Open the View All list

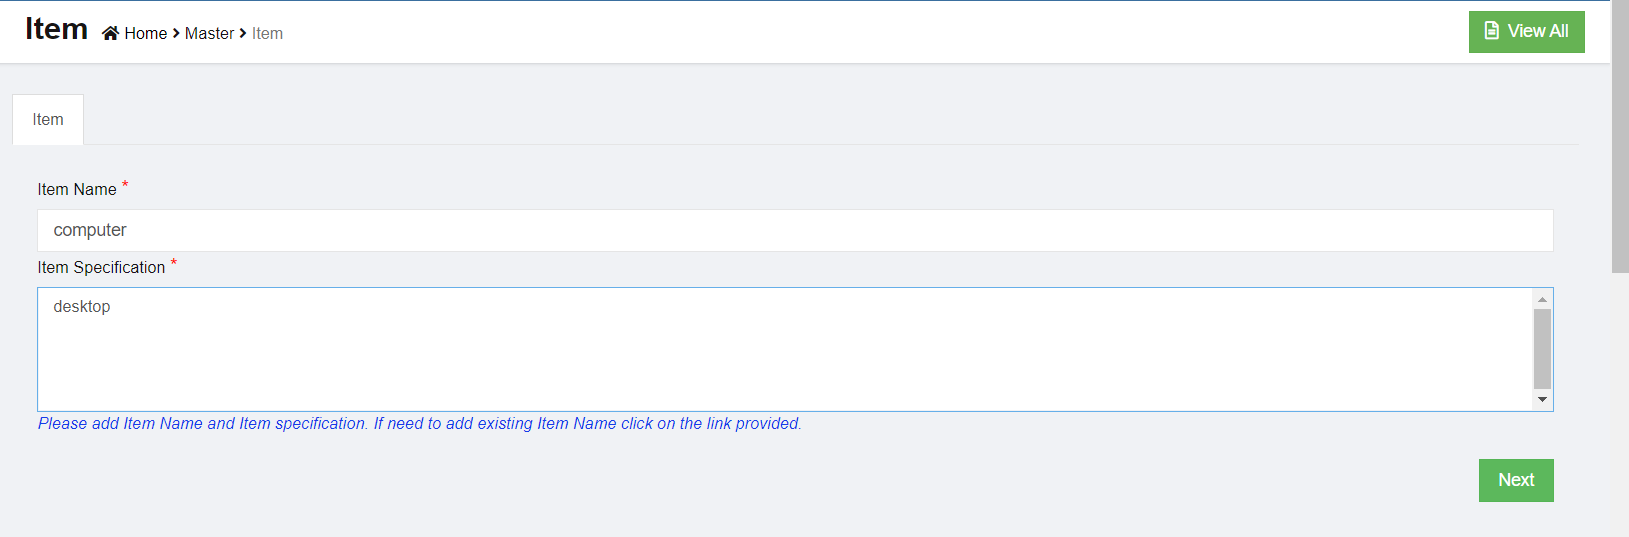pos(1526,31)
